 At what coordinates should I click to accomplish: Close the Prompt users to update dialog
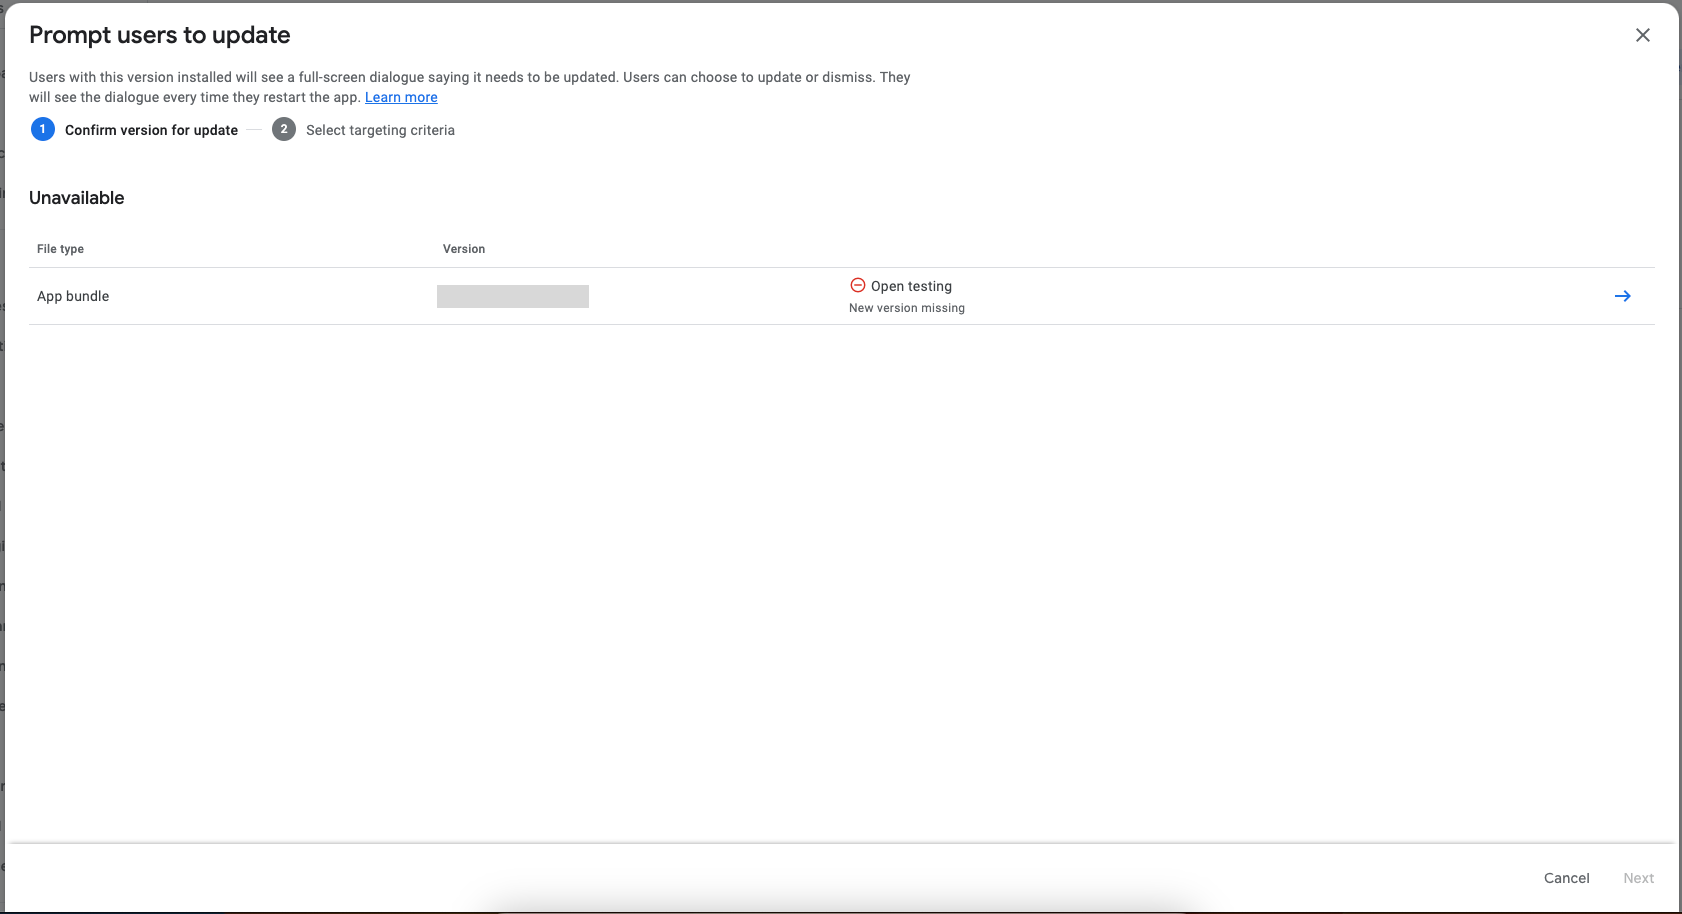(x=1642, y=35)
